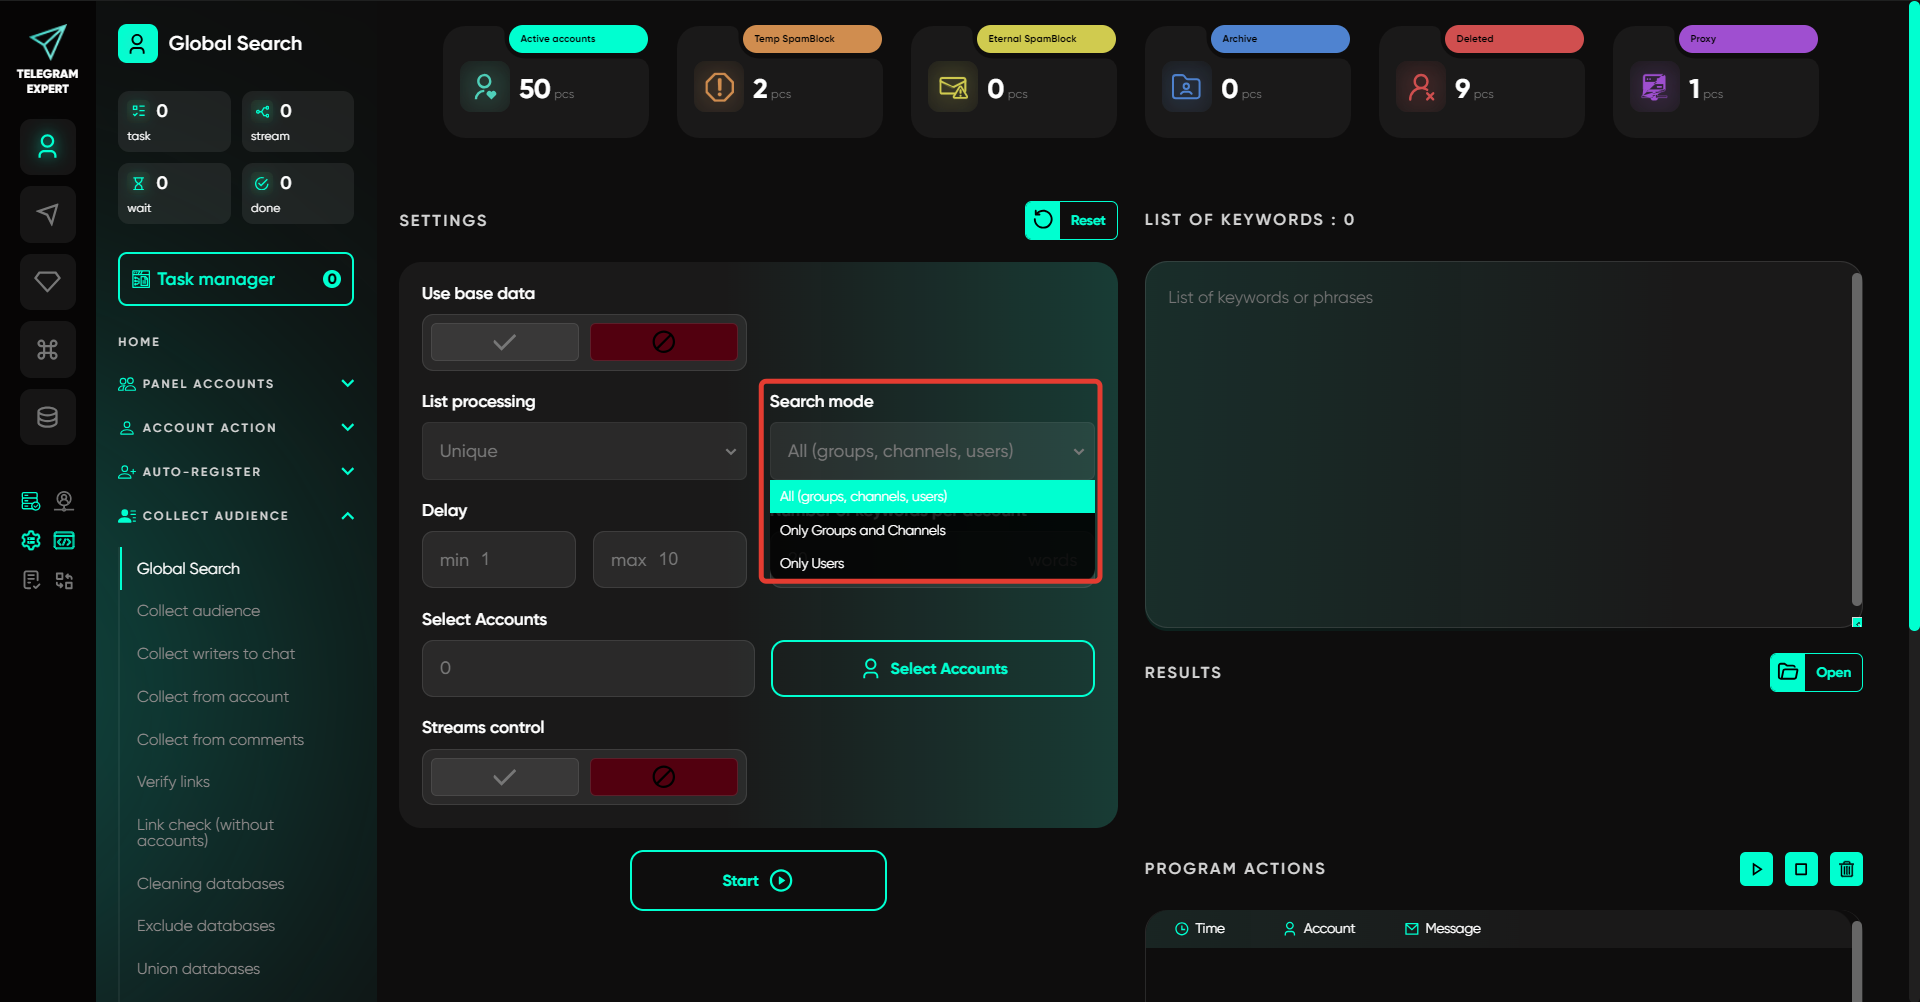
Task: Click the command symbol sidebar icon
Action: 47,349
